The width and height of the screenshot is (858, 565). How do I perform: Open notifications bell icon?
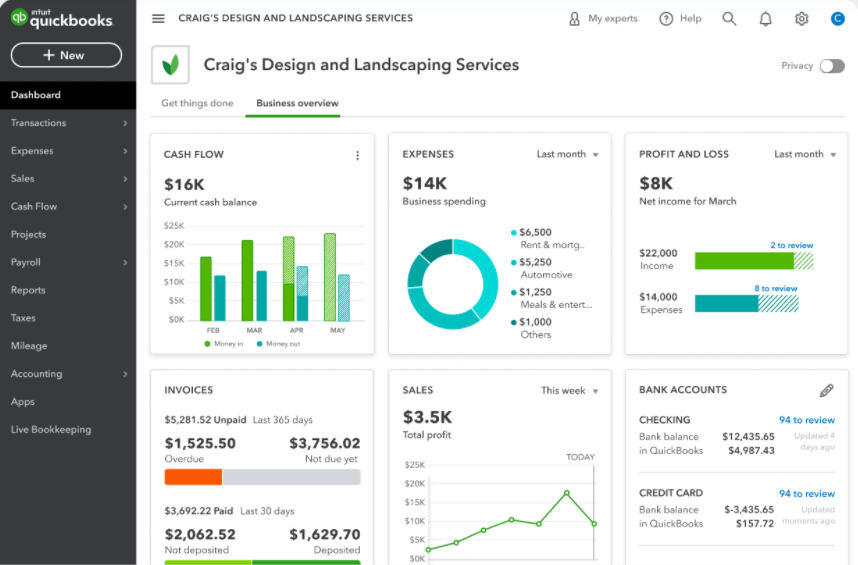tap(766, 19)
